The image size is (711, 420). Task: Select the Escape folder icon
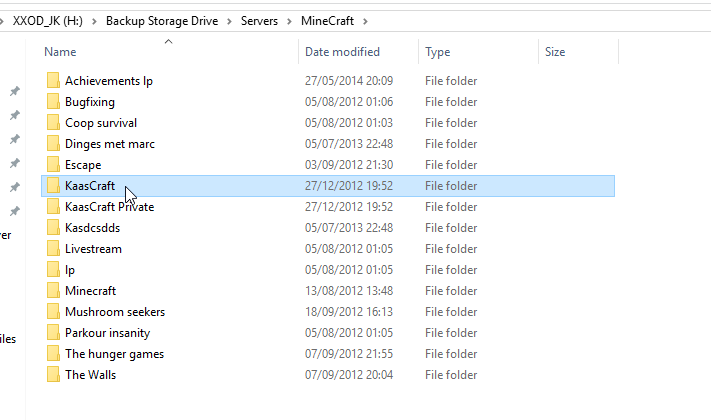(x=54, y=164)
